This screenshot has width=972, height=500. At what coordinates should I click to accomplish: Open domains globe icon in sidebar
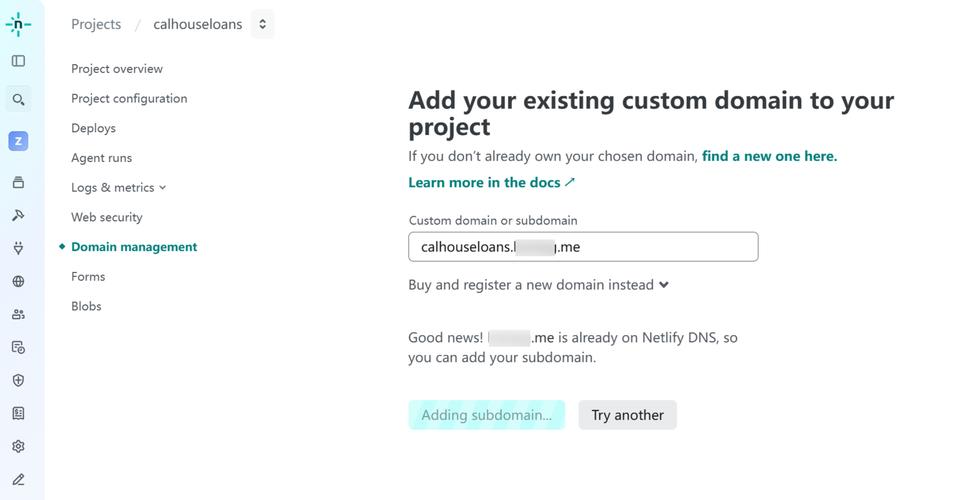18,281
